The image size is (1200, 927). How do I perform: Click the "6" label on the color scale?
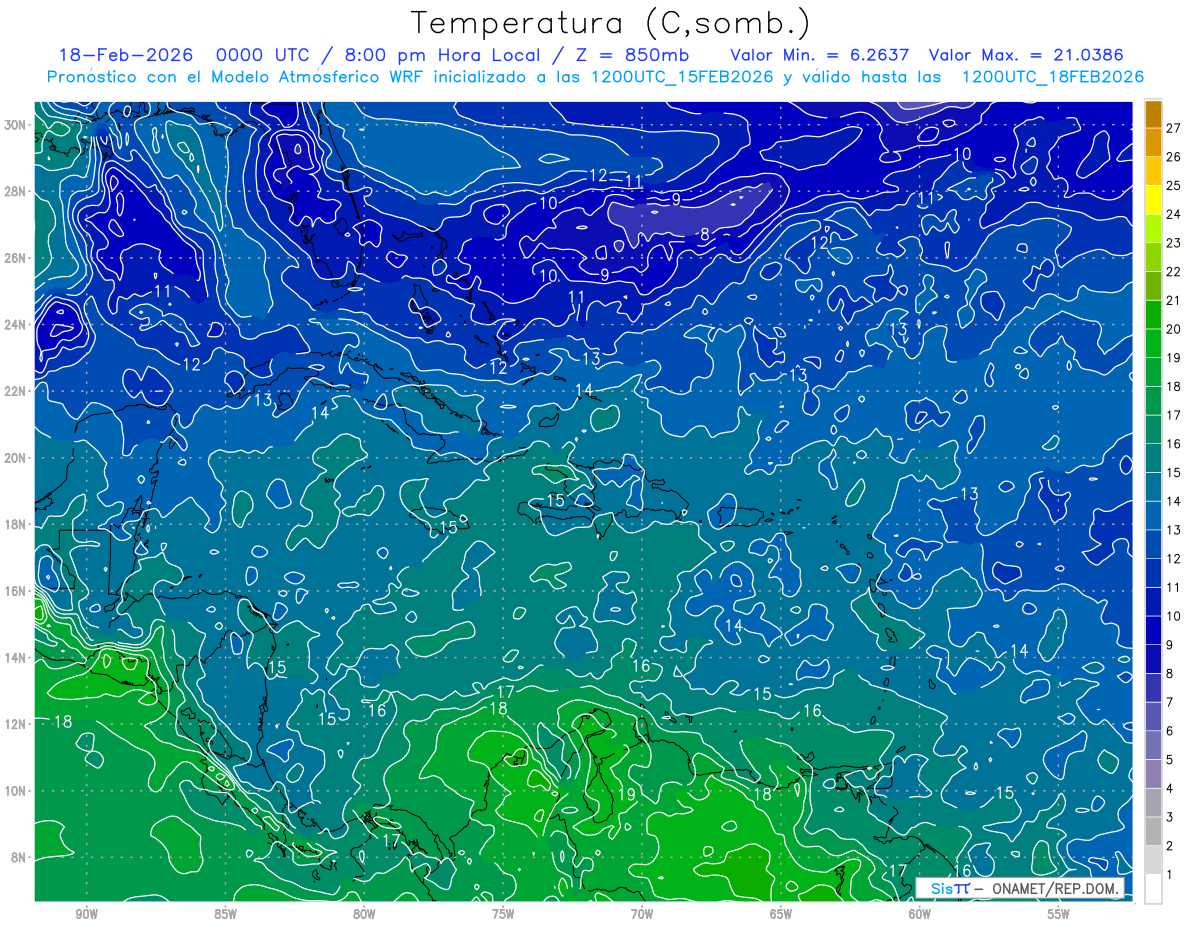click(x=1170, y=731)
